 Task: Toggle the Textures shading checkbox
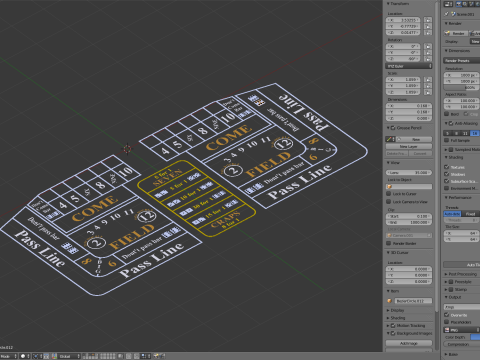[x=447, y=167]
